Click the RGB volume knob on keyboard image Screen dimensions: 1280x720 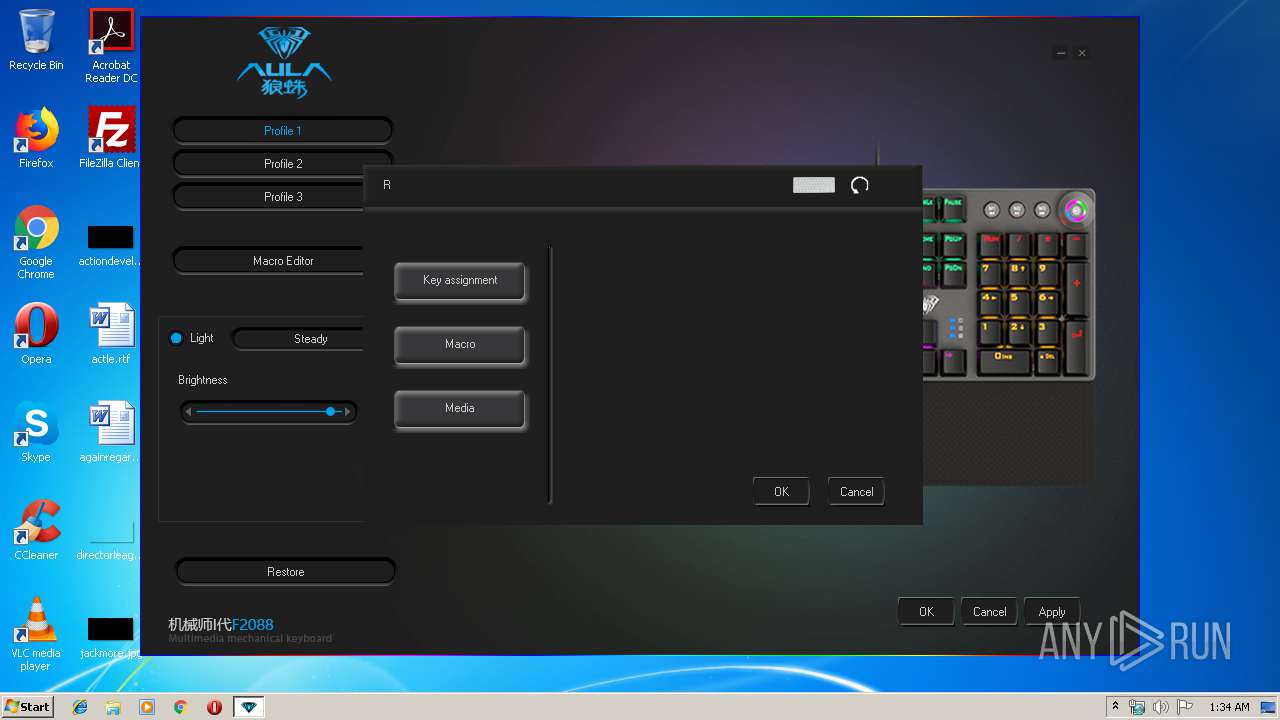pos(1077,209)
